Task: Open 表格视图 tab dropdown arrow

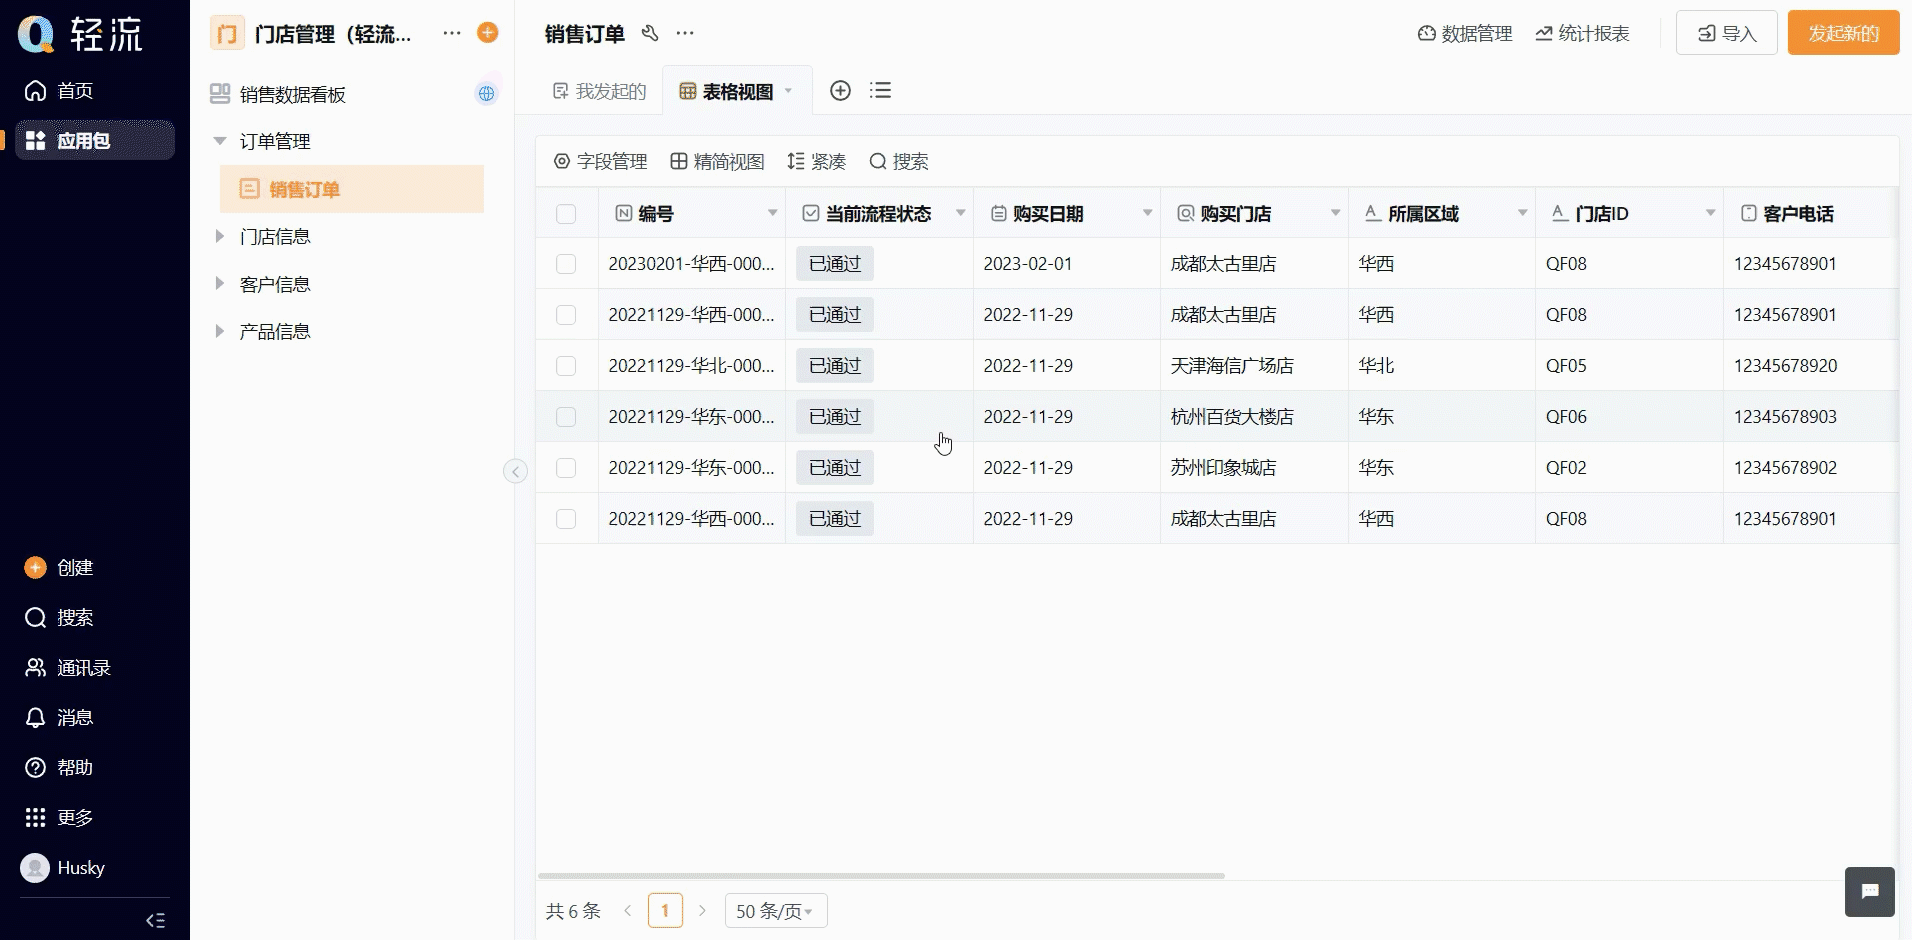Action: tap(788, 91)
